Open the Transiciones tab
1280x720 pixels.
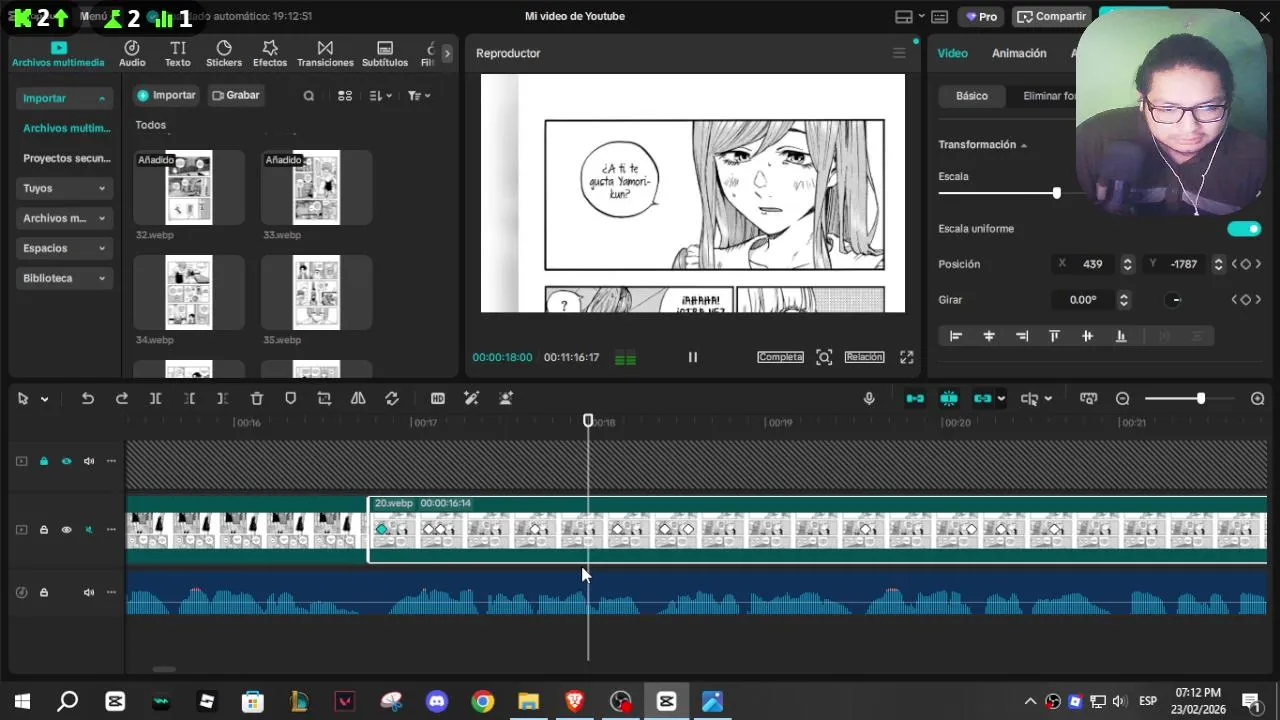325,54
